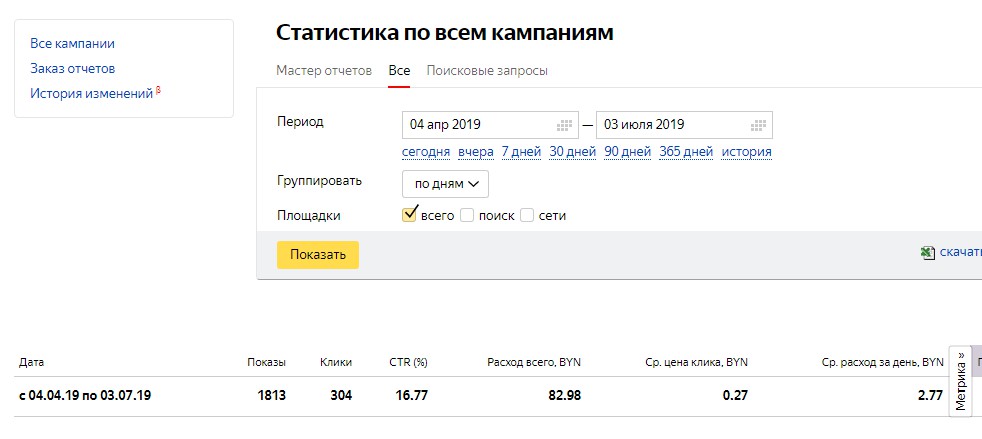Image resolution: width=982 pixels, height=439 pixels.
Task: Tick the 'сети' checkbox
Action: tap(527, 215)
